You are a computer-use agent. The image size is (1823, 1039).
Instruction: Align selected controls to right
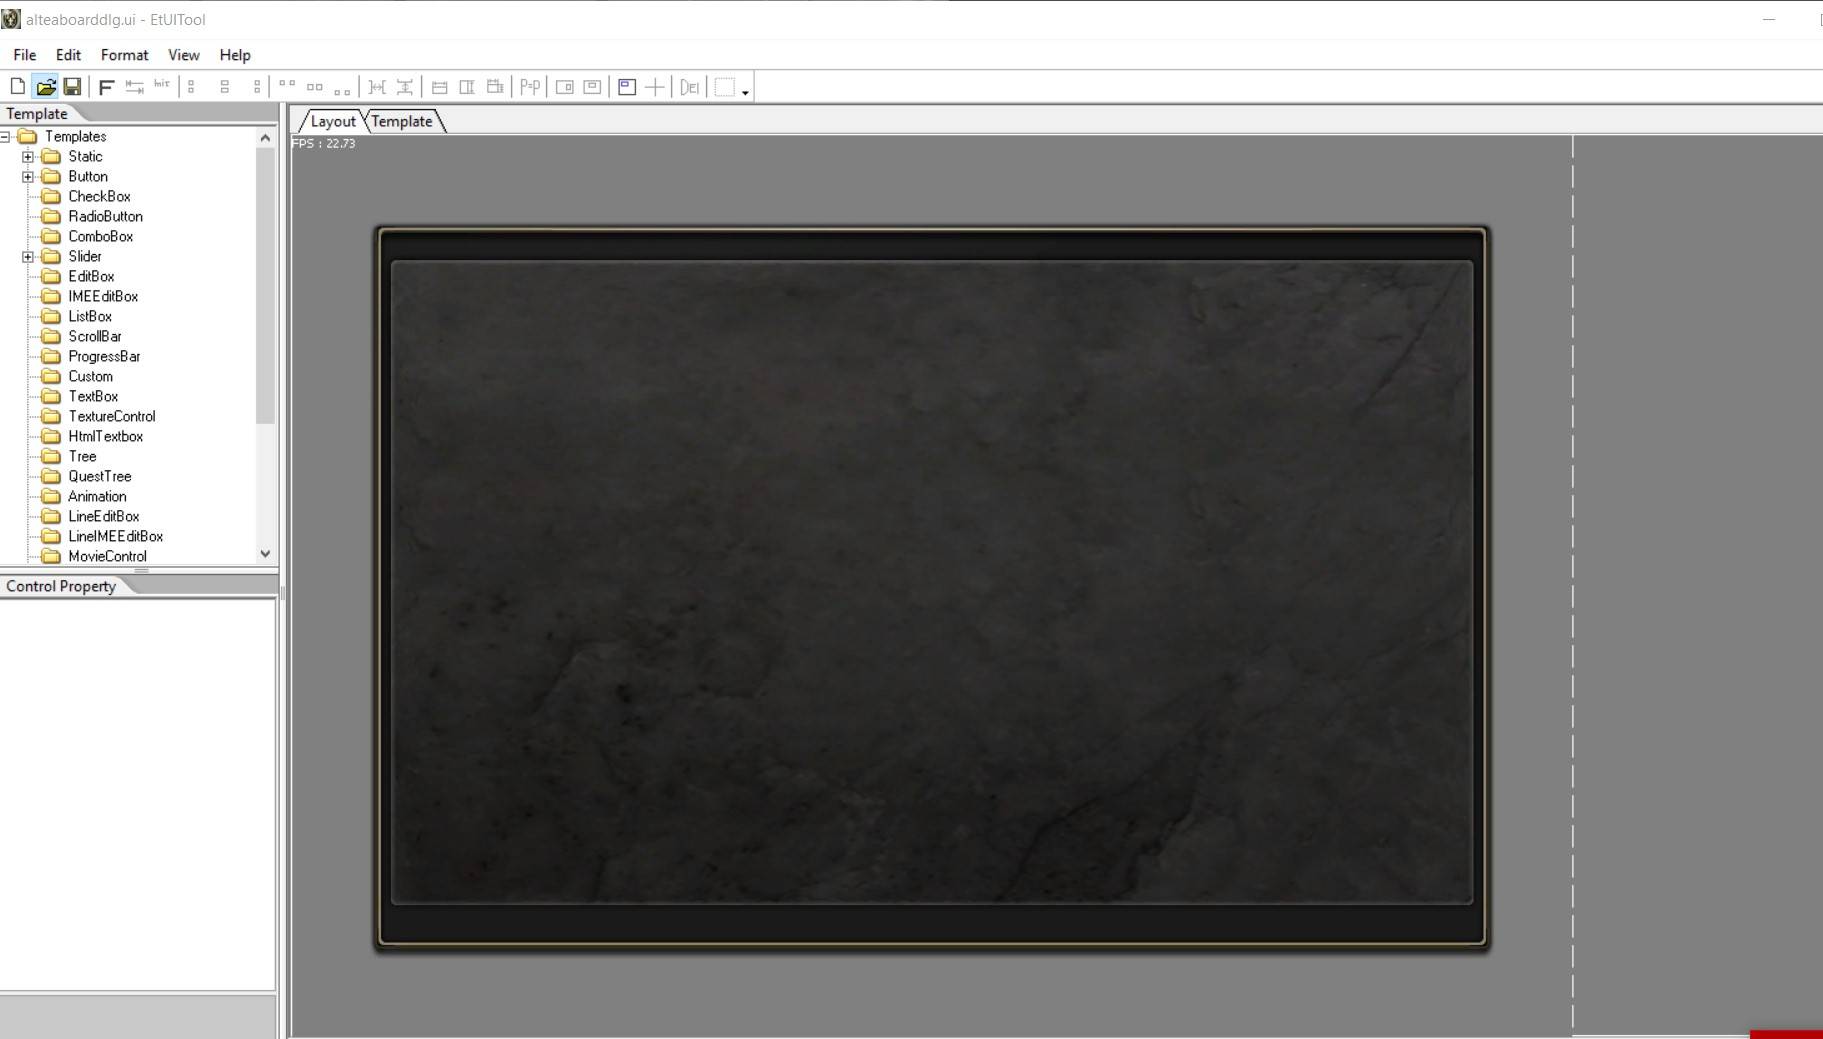pyautogui.click(x=257, y=87)
